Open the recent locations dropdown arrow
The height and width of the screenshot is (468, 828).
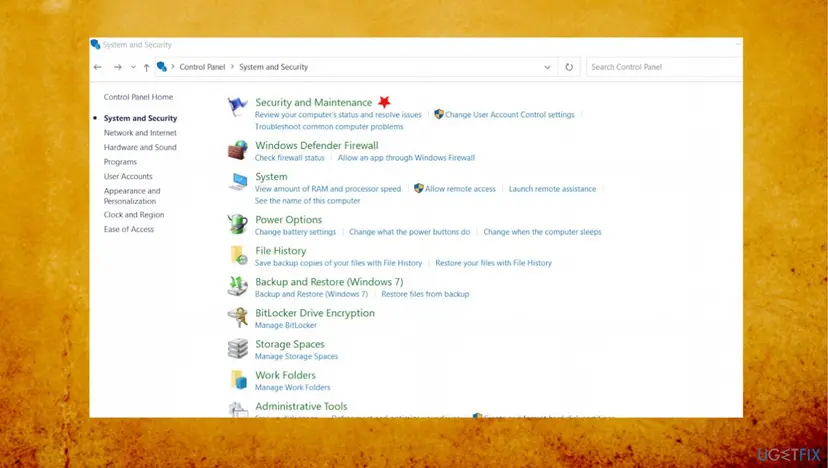133,67
